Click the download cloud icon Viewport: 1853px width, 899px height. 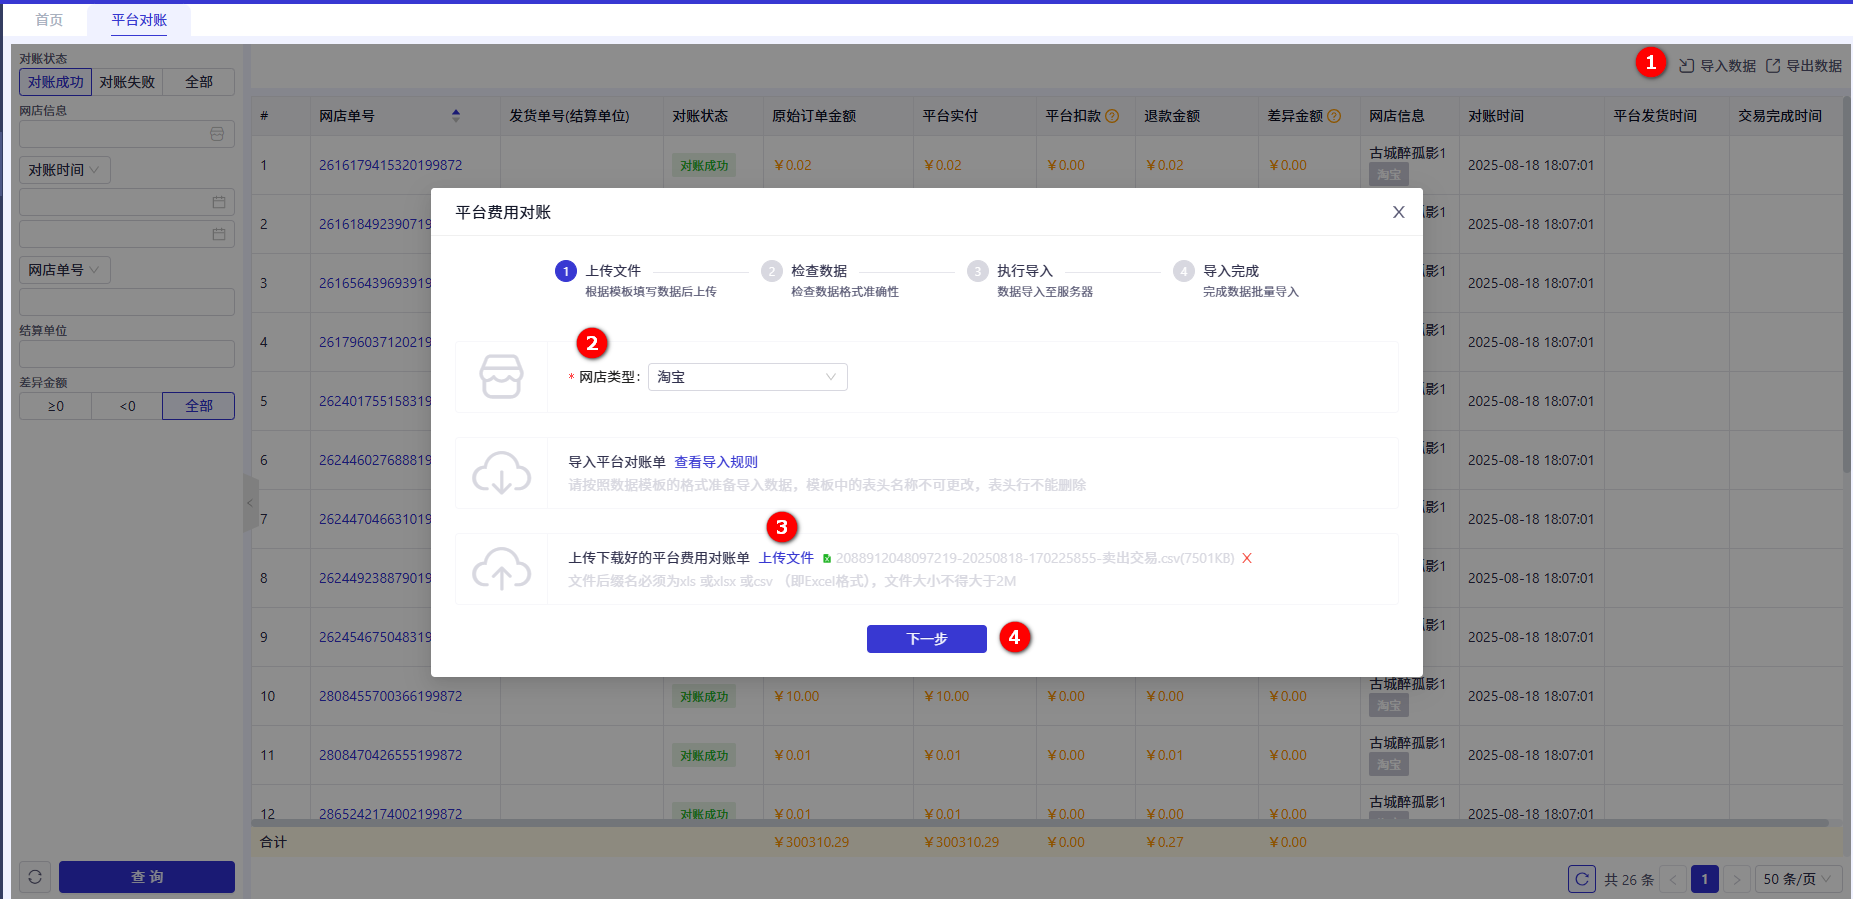click(502, 473)
